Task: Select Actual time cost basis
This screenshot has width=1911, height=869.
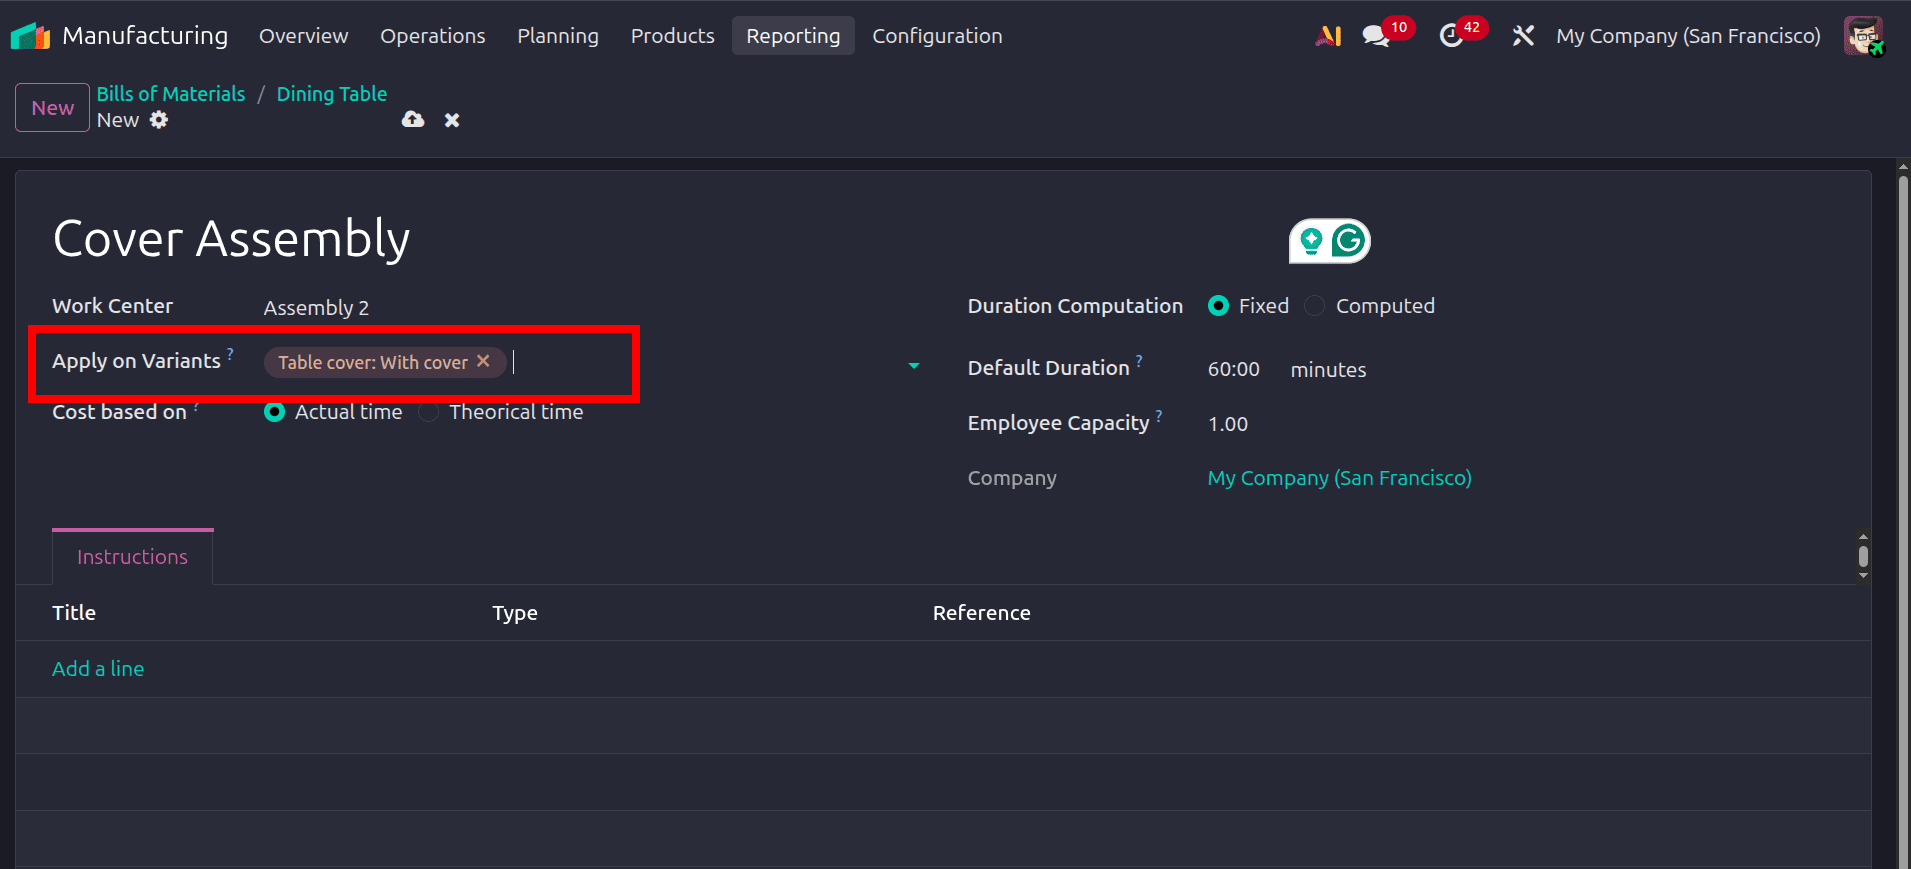Action: point(274,412)
